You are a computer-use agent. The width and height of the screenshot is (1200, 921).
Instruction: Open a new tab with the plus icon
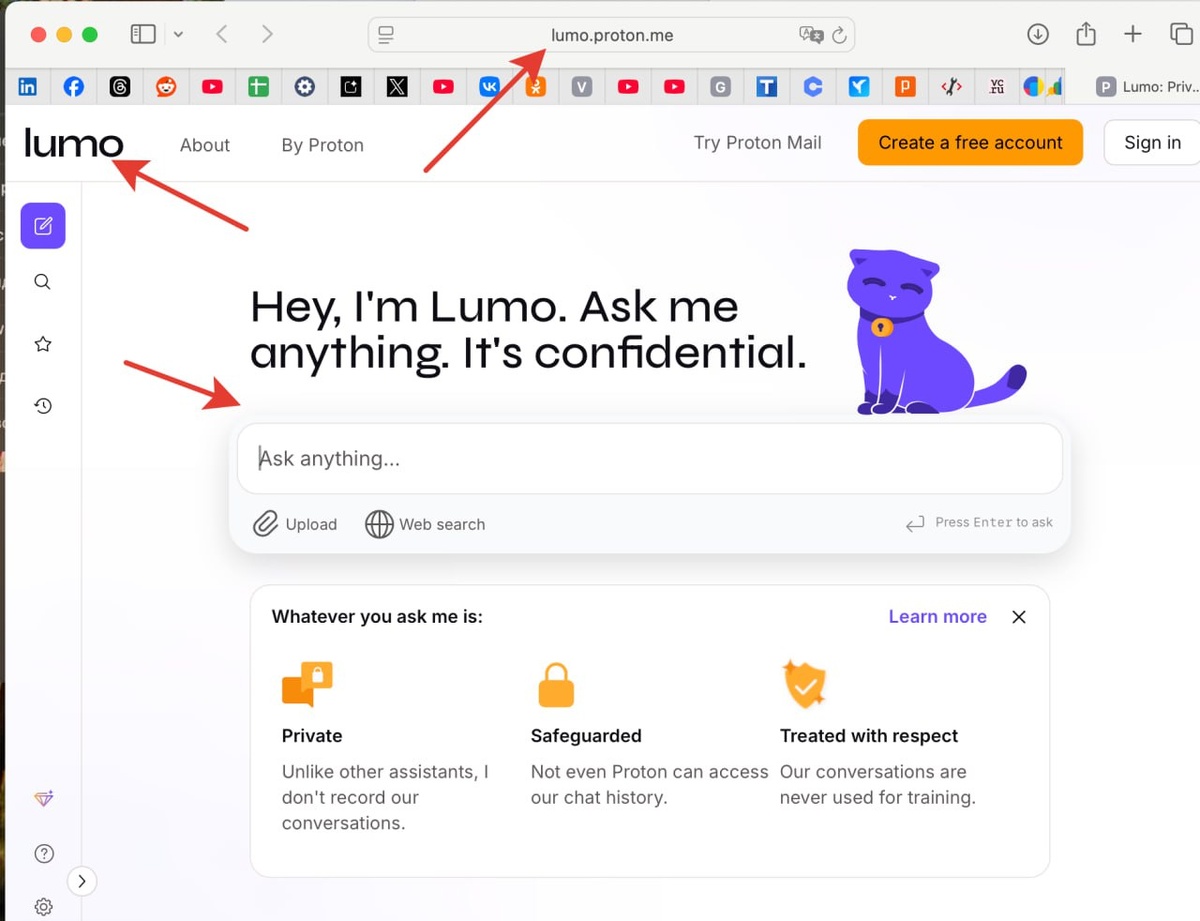(x=1132, y=34)
